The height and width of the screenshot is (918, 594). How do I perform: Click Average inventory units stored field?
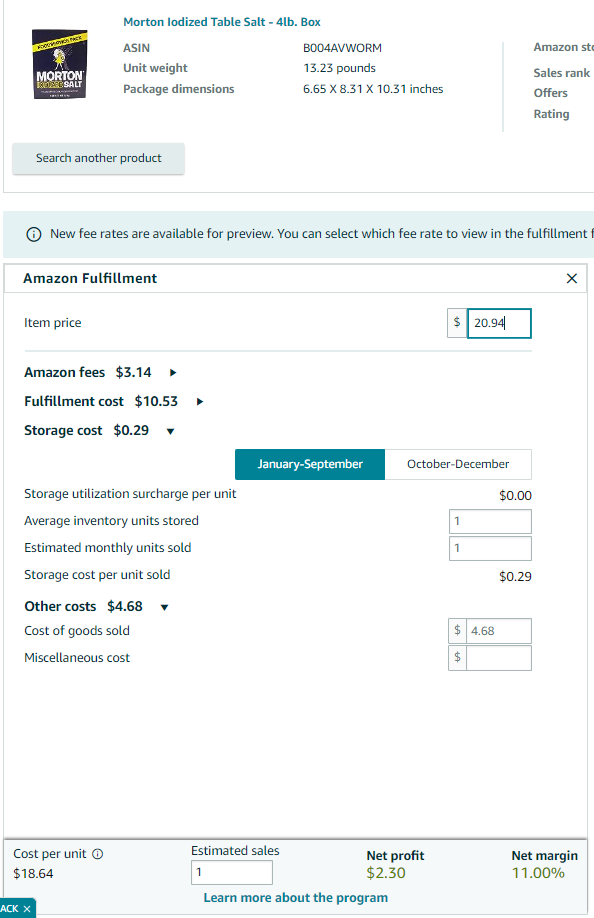(x=490, y=521)
